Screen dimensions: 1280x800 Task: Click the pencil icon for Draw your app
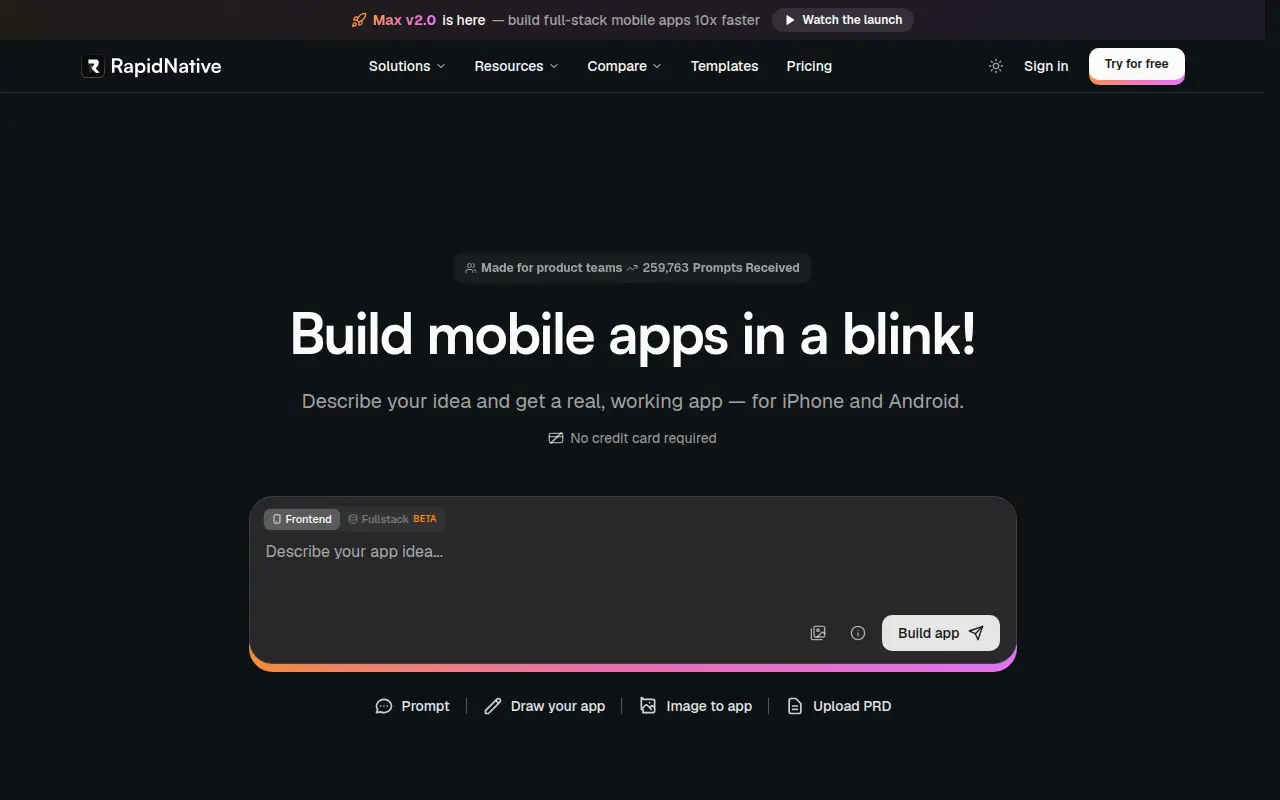tap(492, 706)
